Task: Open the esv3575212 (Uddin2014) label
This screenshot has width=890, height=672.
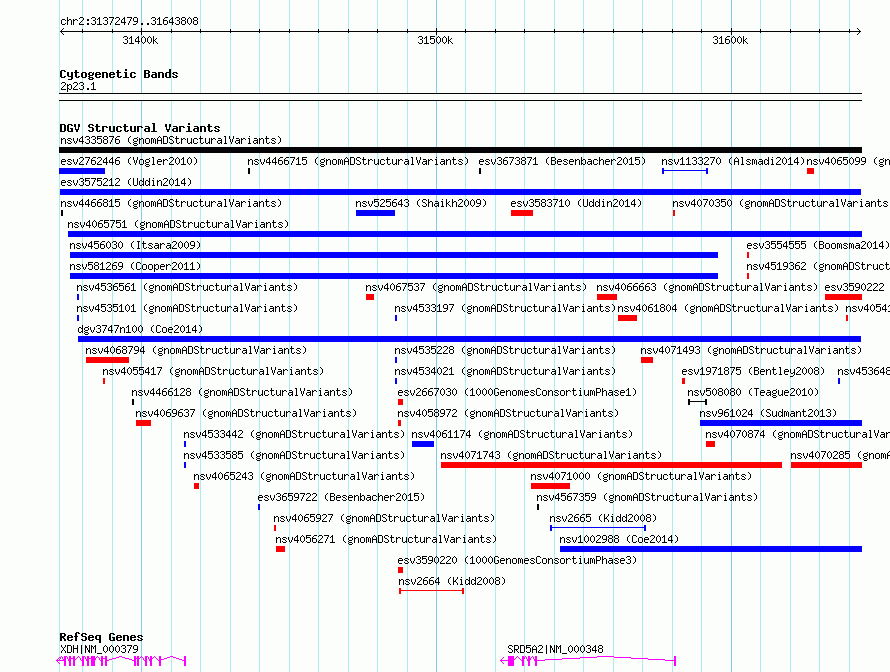Action: point(126,182)
